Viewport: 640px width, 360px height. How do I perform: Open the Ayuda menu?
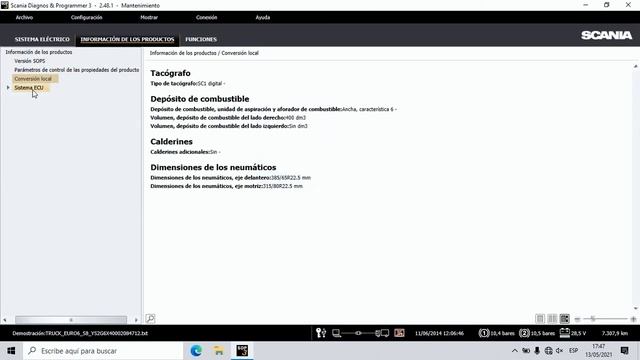pos(263,18)
